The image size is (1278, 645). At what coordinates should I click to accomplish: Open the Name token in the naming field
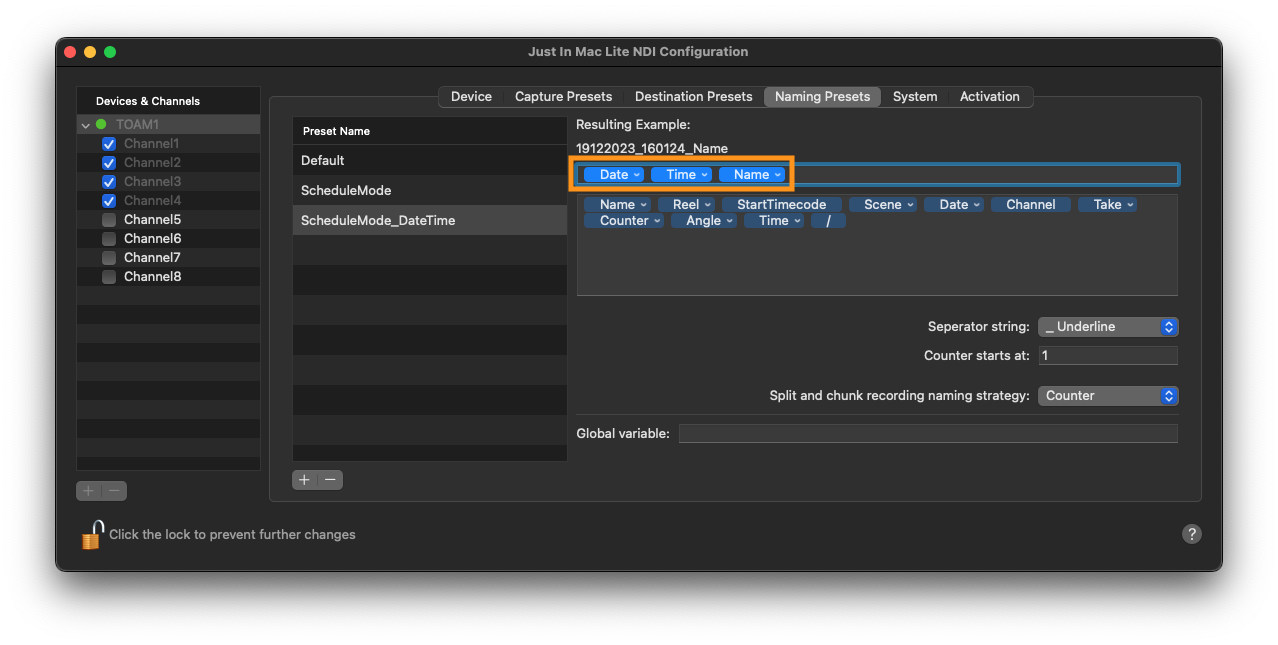pyautogui.click(x=752, y=175)
